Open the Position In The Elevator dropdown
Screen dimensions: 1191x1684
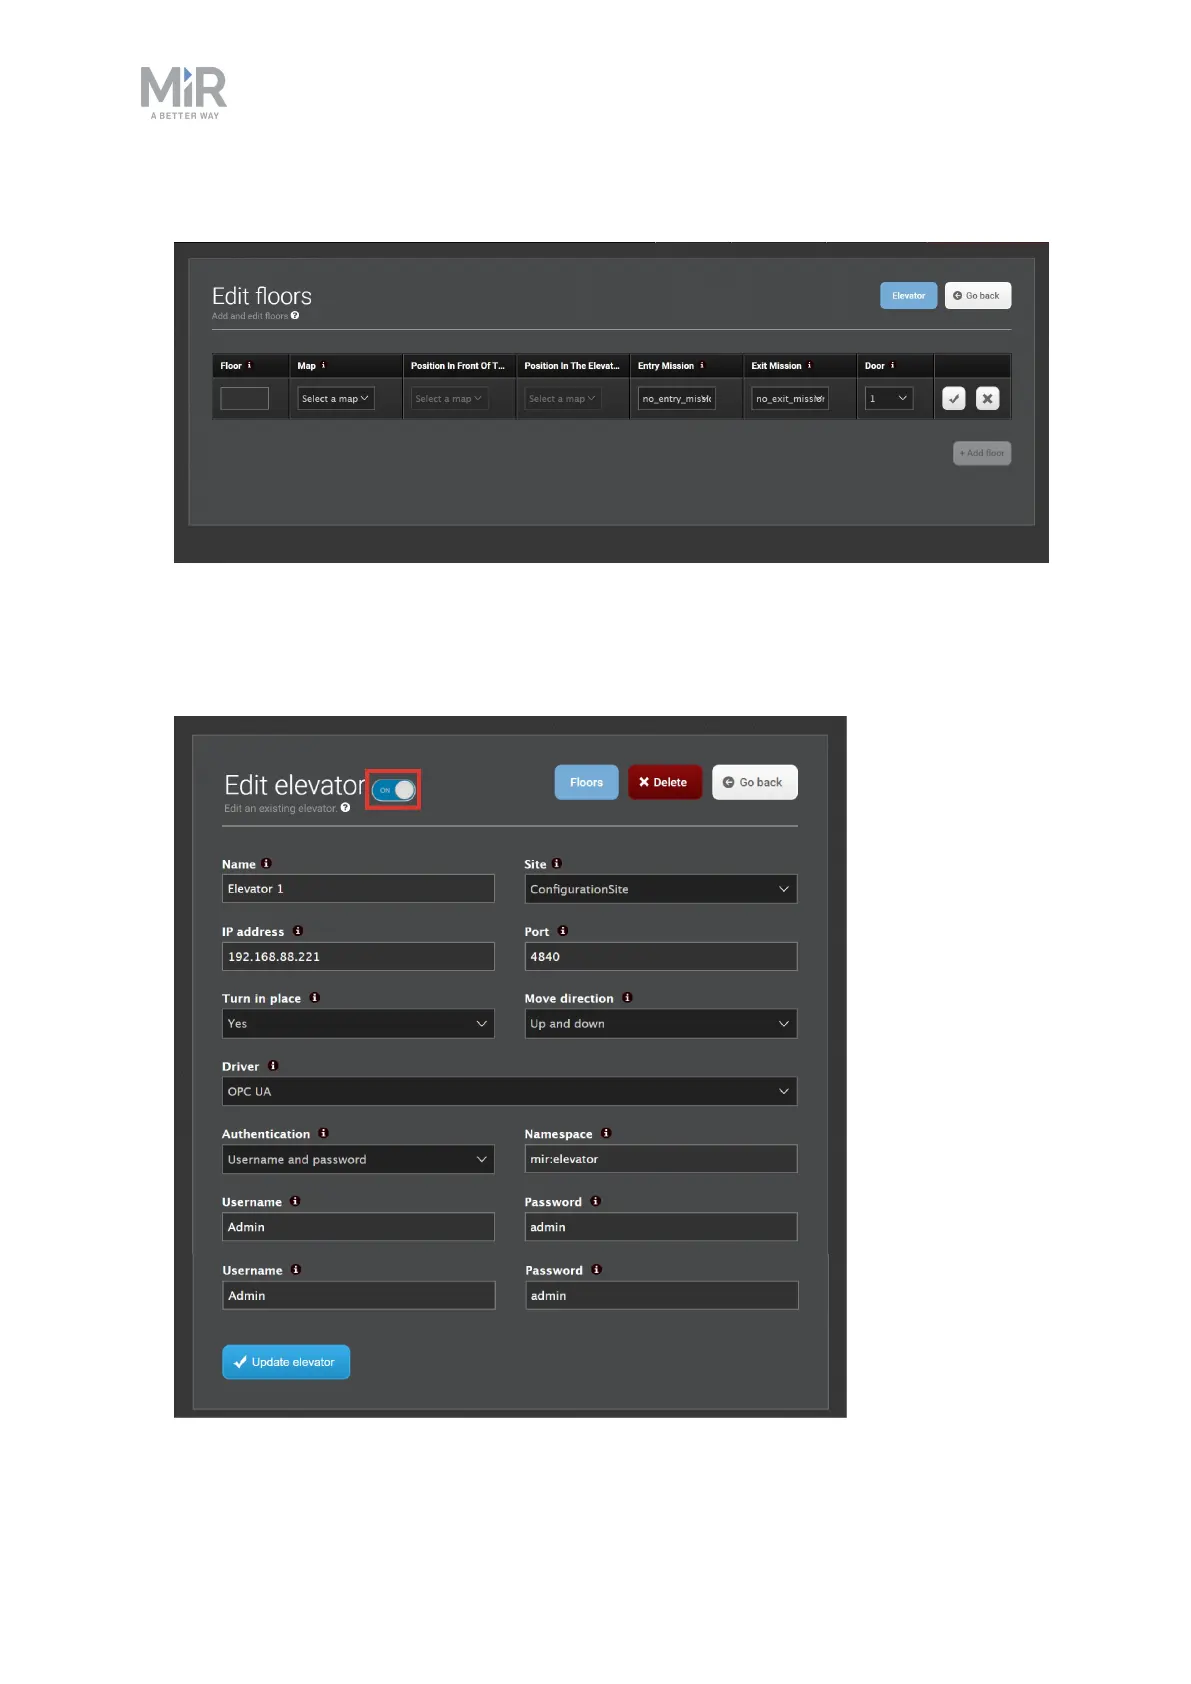(563, 399)
